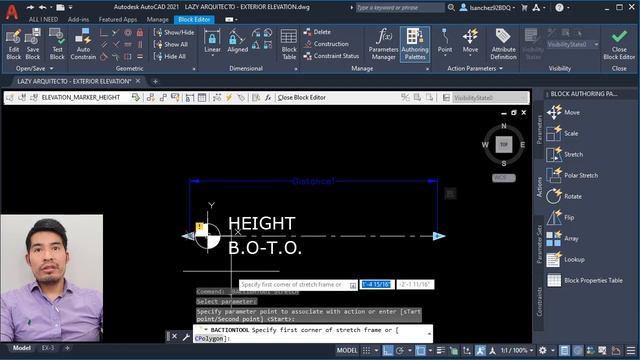Toggle grid display in status bar

tap(367, 350)
